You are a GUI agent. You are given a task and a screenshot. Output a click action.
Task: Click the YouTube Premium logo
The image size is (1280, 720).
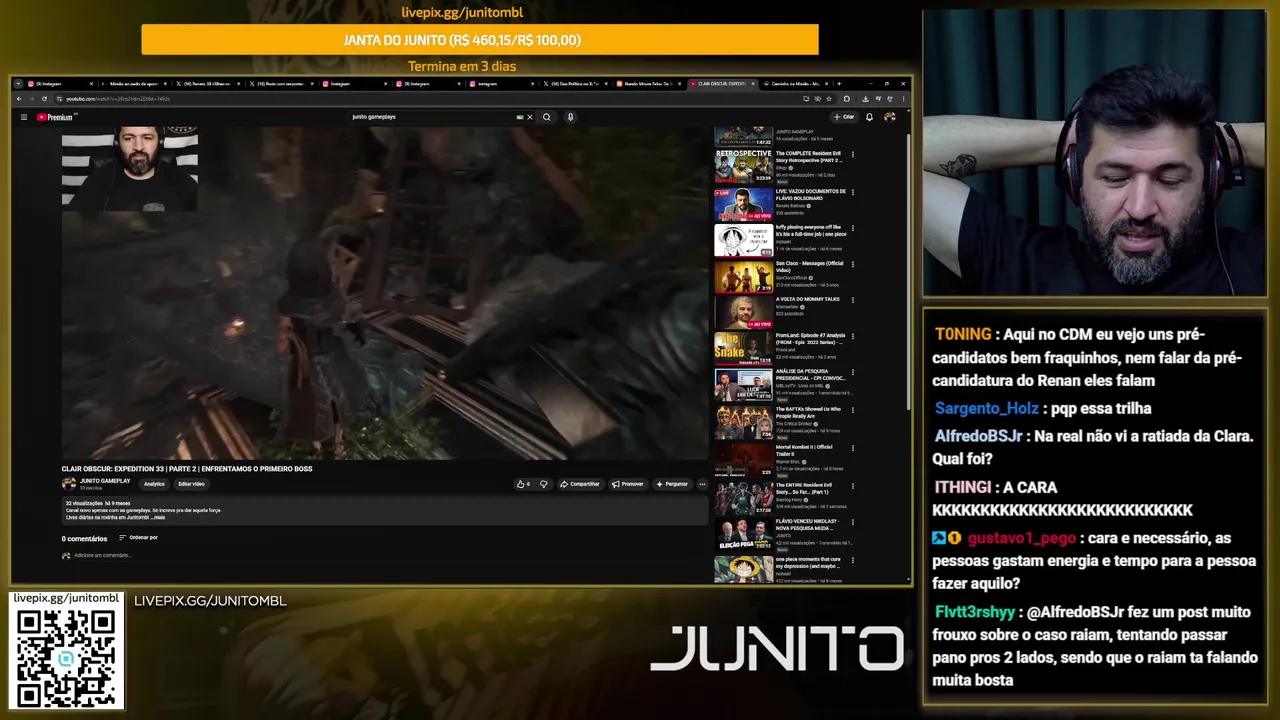[55, 117]
